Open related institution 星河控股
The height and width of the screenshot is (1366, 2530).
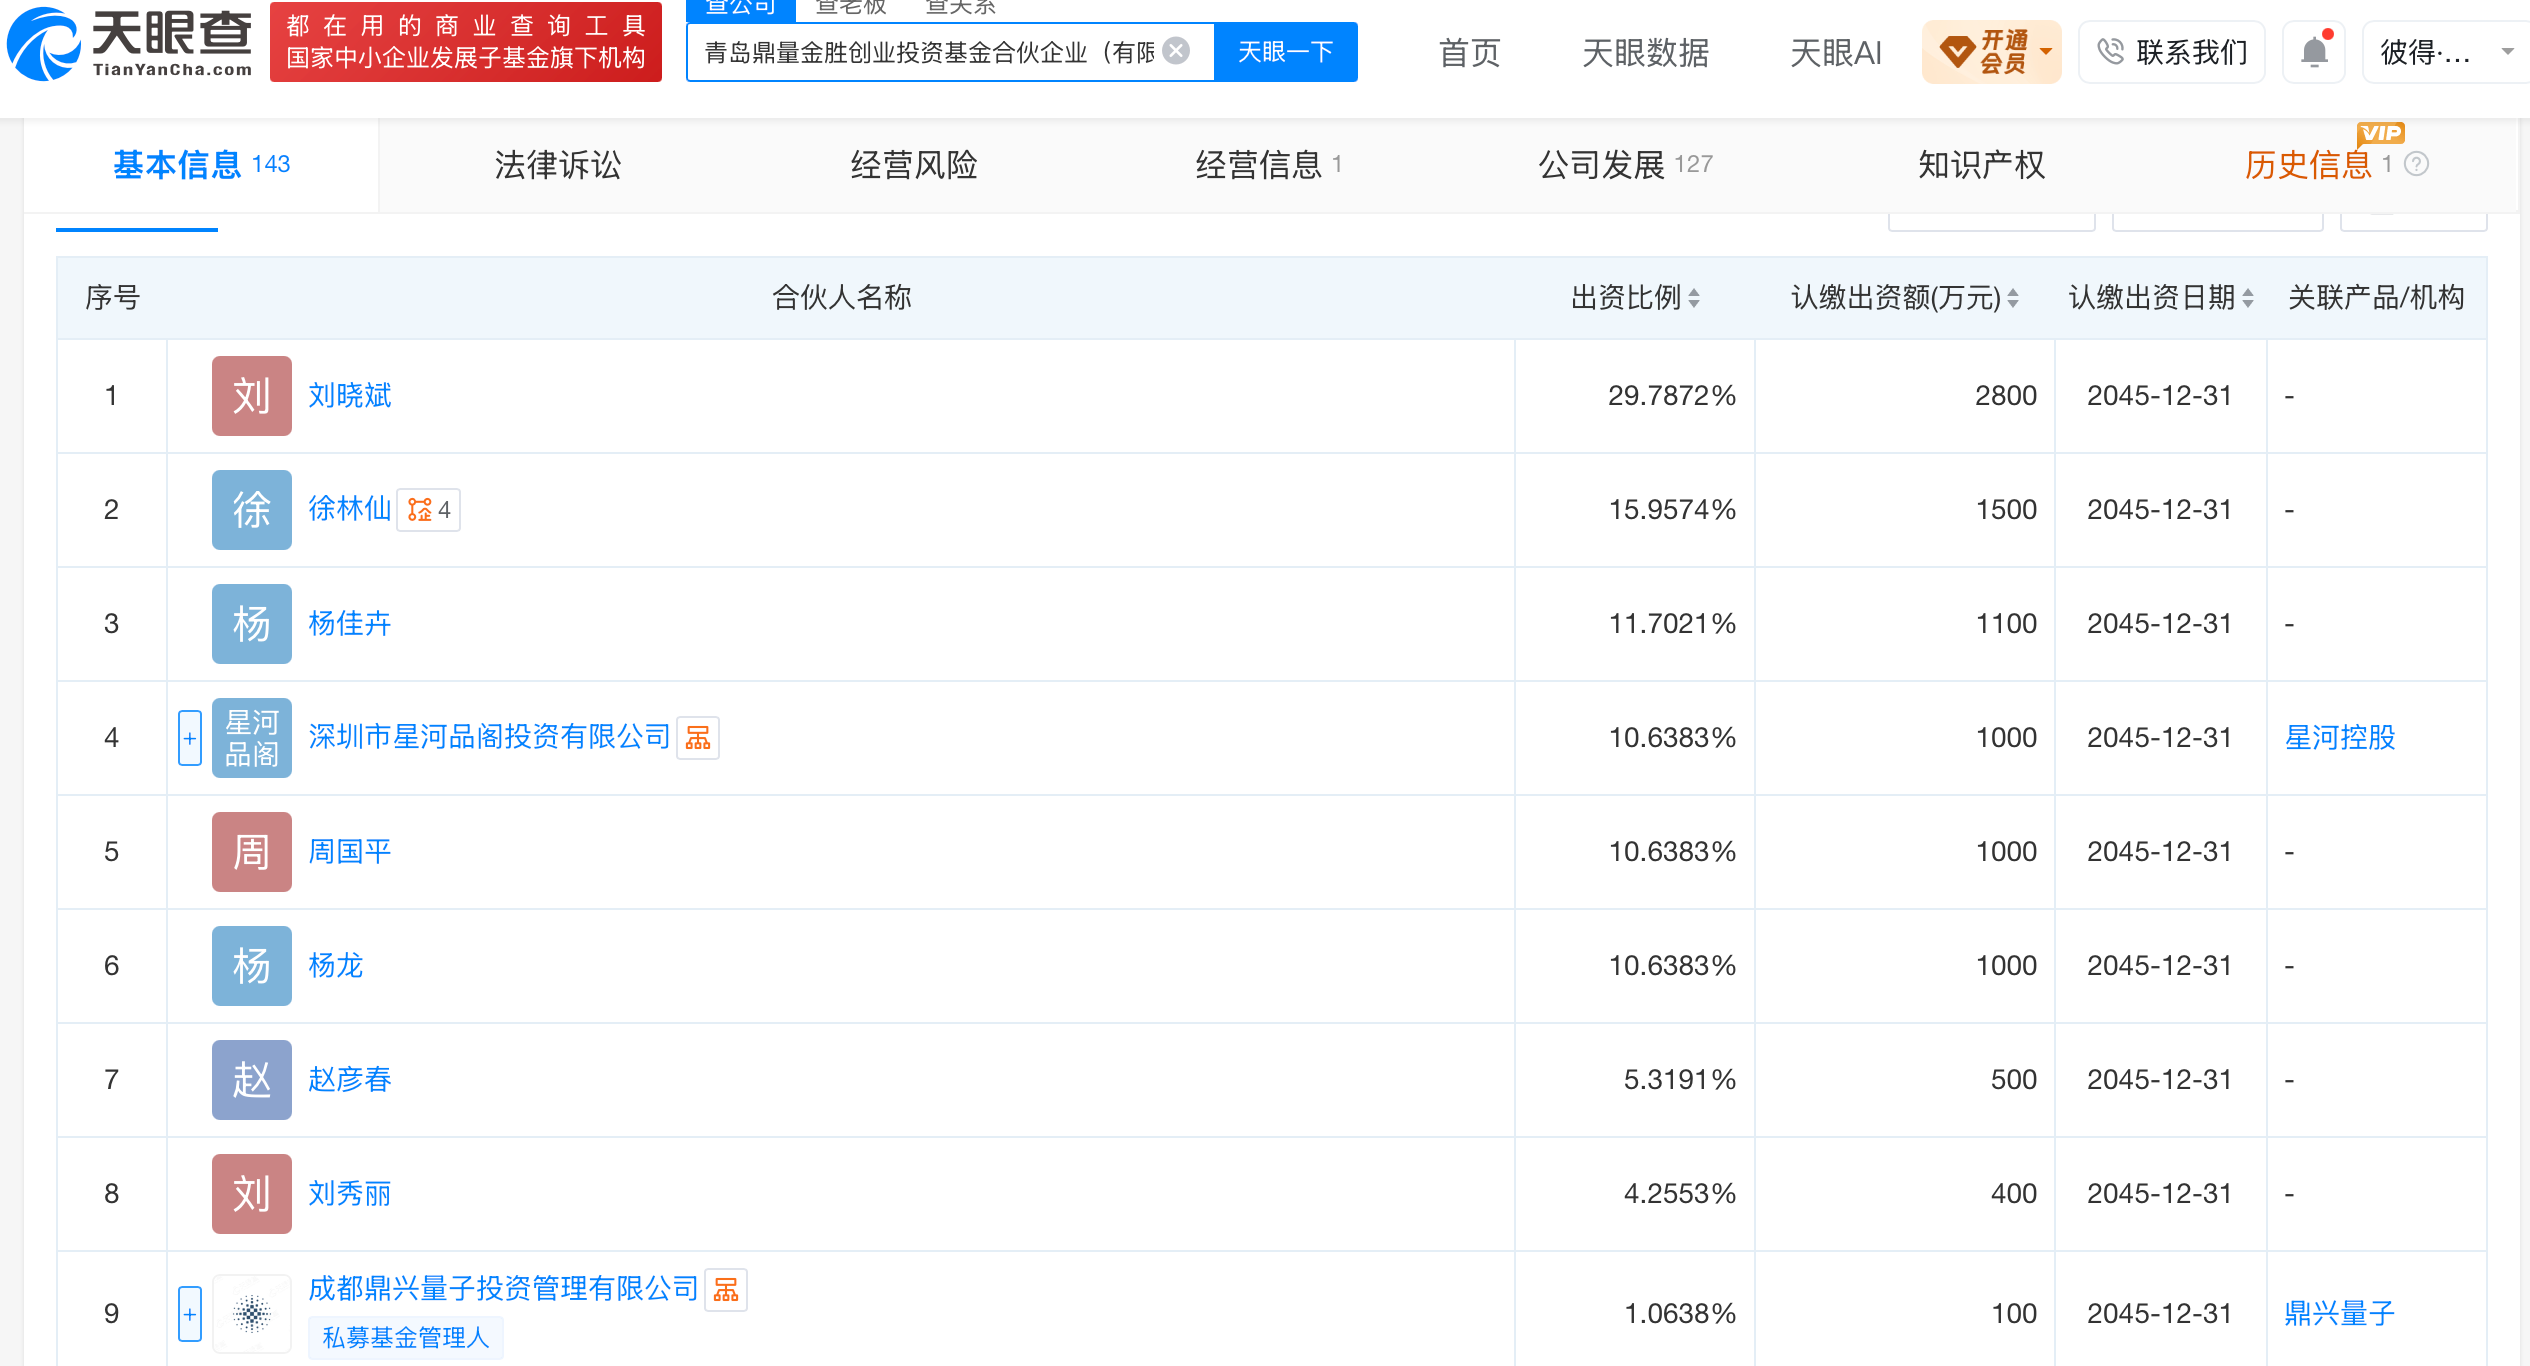click(2340, 738)
